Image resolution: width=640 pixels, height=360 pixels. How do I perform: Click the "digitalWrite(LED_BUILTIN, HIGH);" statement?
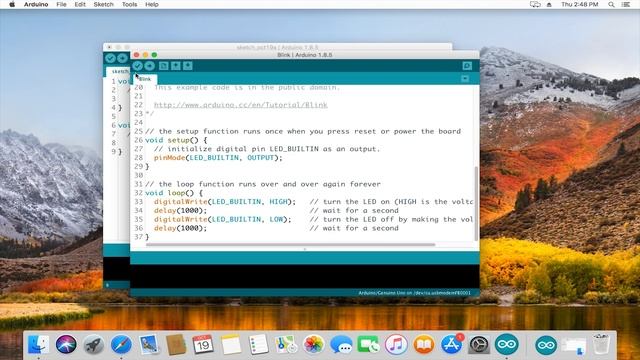pos(225,202)
